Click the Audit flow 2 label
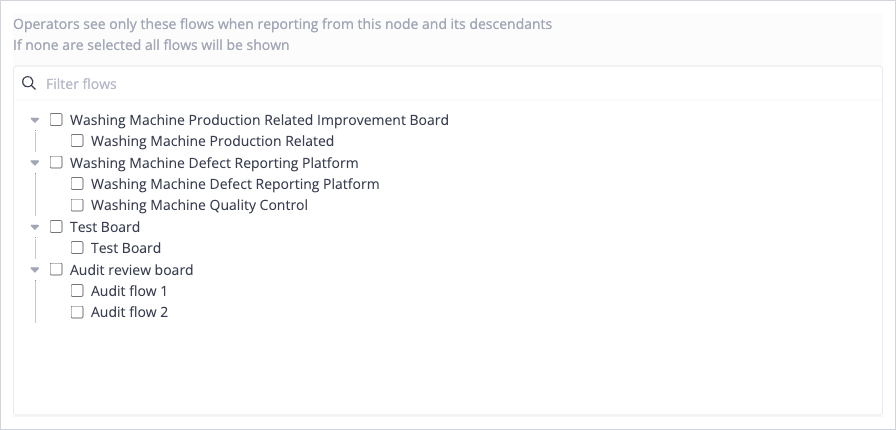The image size is (896, 430). coord(129,312)
